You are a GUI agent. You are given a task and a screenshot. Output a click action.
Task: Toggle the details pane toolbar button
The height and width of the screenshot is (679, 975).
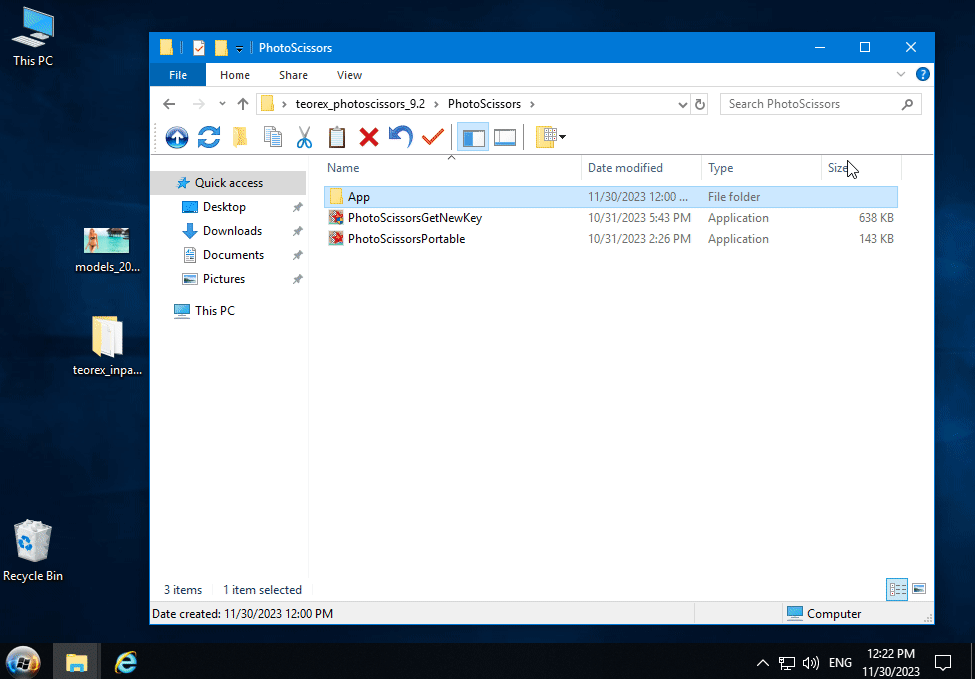(x=505, y=137)
